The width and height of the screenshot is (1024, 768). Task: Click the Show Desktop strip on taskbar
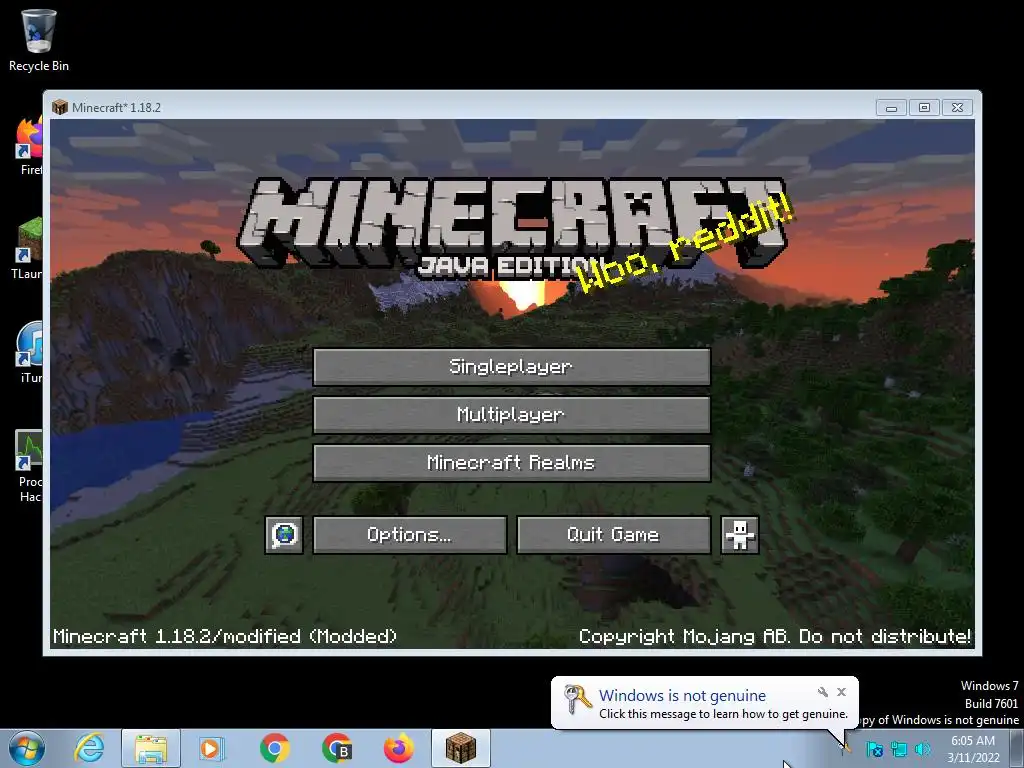[x=1019, y=749]
